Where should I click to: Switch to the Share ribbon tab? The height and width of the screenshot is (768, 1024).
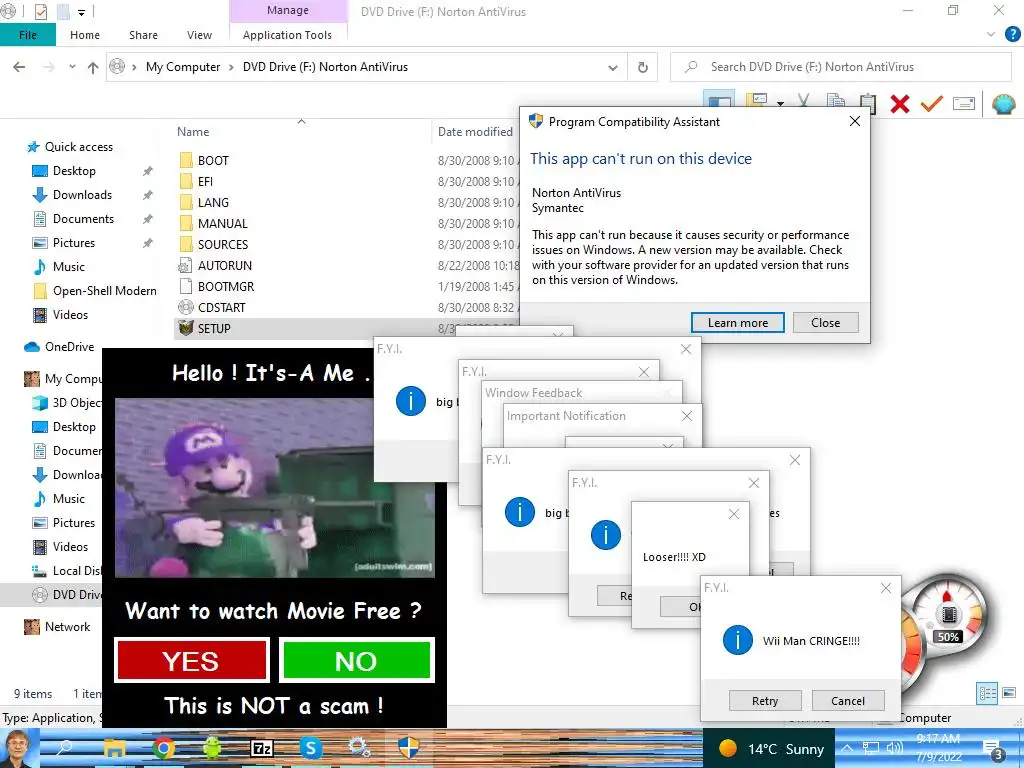click(x=143, y=35)
